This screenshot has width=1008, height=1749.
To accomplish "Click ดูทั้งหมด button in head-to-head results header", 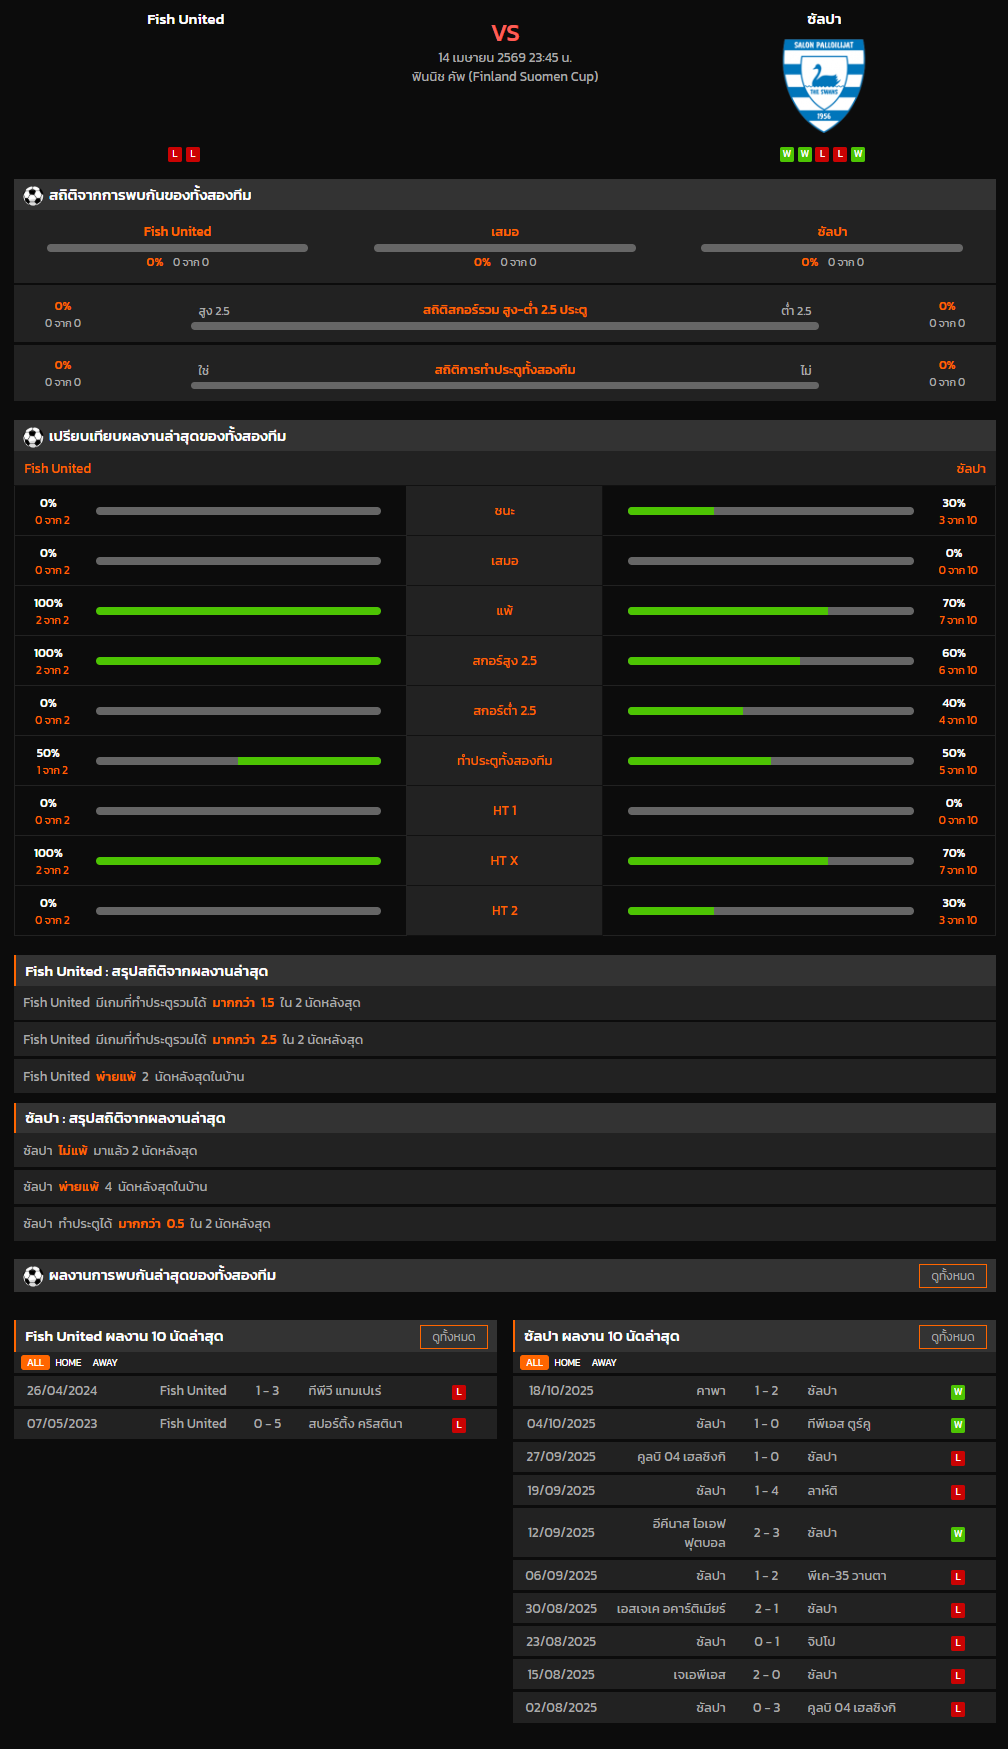I will click(952, 1275).
